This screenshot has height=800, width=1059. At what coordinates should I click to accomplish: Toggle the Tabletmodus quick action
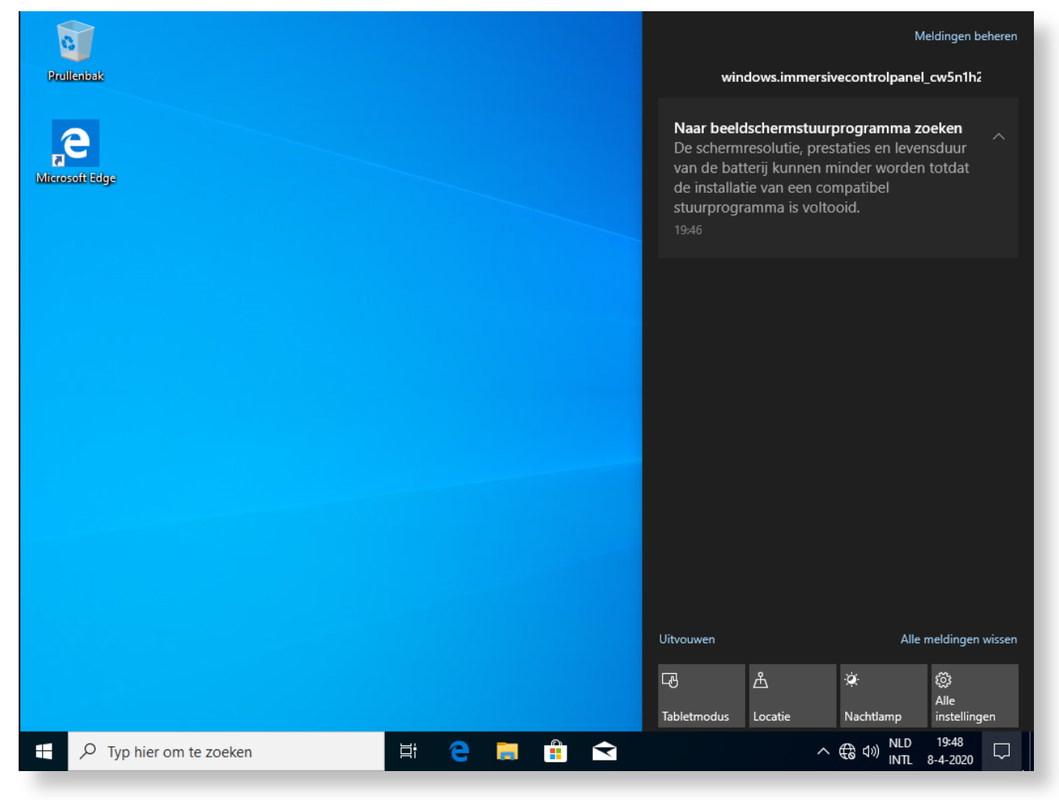click(701, 696)
